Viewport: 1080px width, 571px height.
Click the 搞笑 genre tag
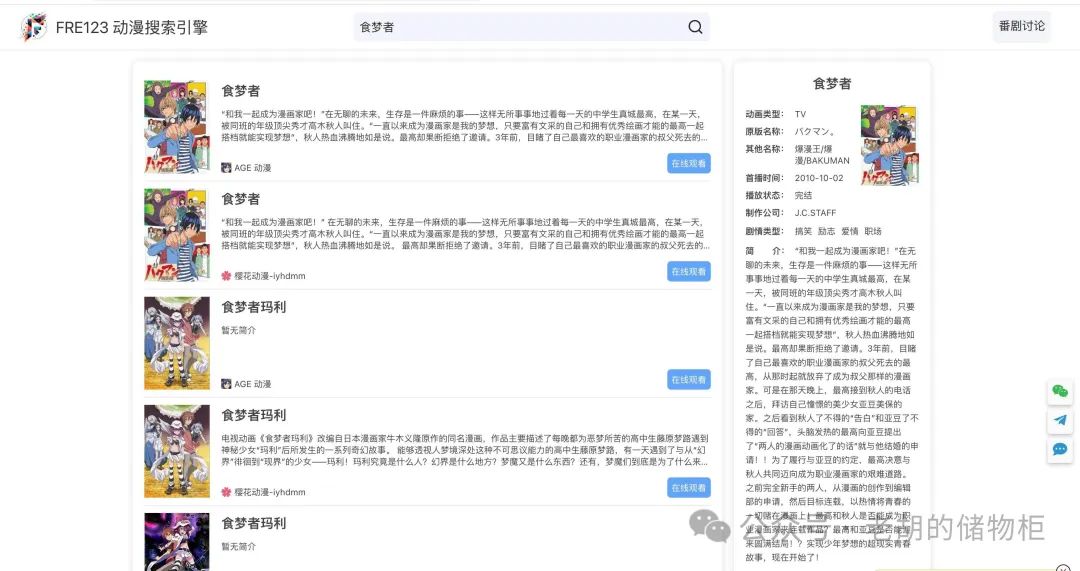[803, 231]
